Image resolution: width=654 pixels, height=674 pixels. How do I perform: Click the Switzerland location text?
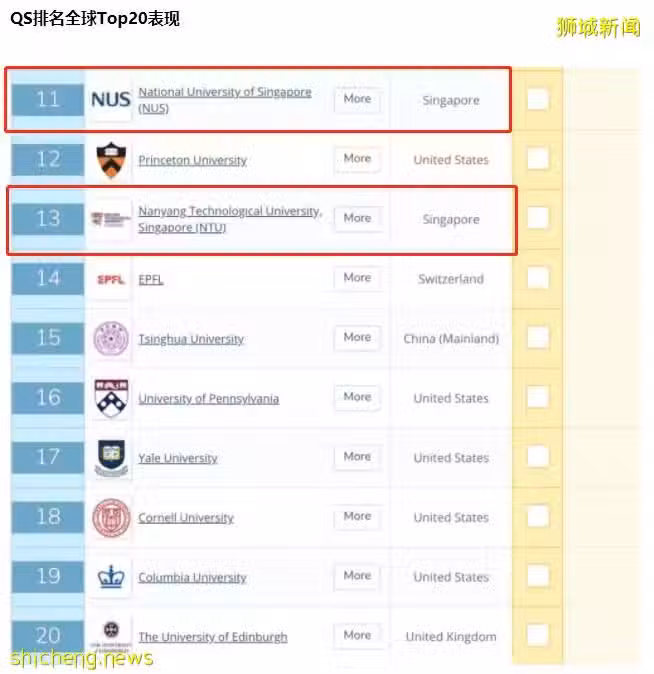coord(451,279)
